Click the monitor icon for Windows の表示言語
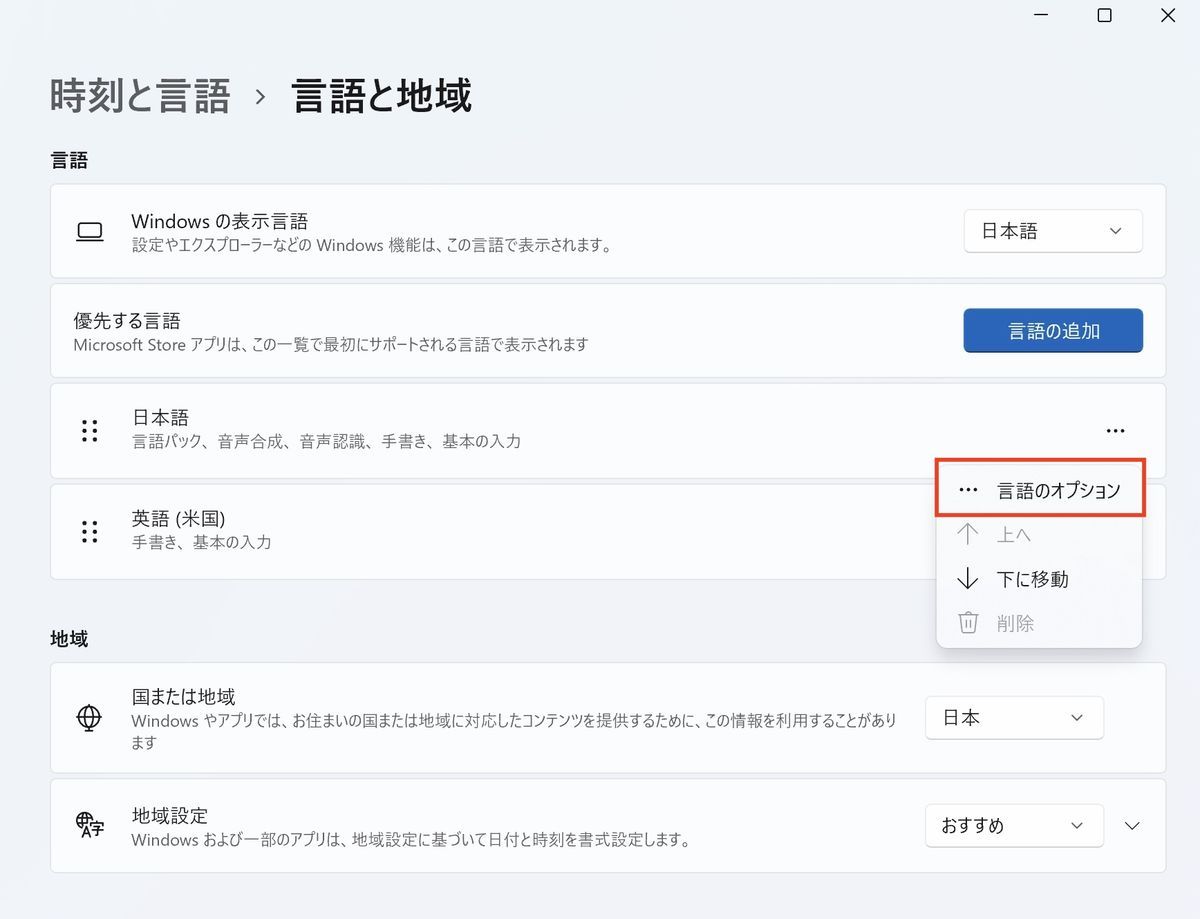The height and width of the screenshot is (919, 1200). (89, 231)
